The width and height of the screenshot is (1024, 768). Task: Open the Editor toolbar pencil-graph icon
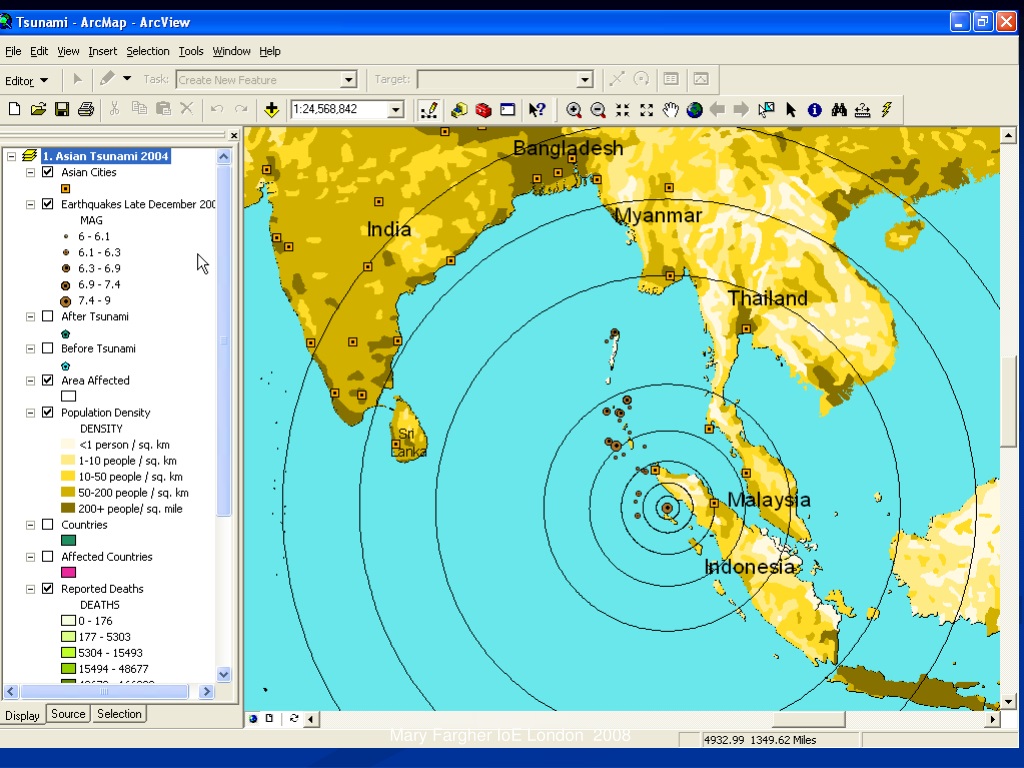[x=429, y=110]
